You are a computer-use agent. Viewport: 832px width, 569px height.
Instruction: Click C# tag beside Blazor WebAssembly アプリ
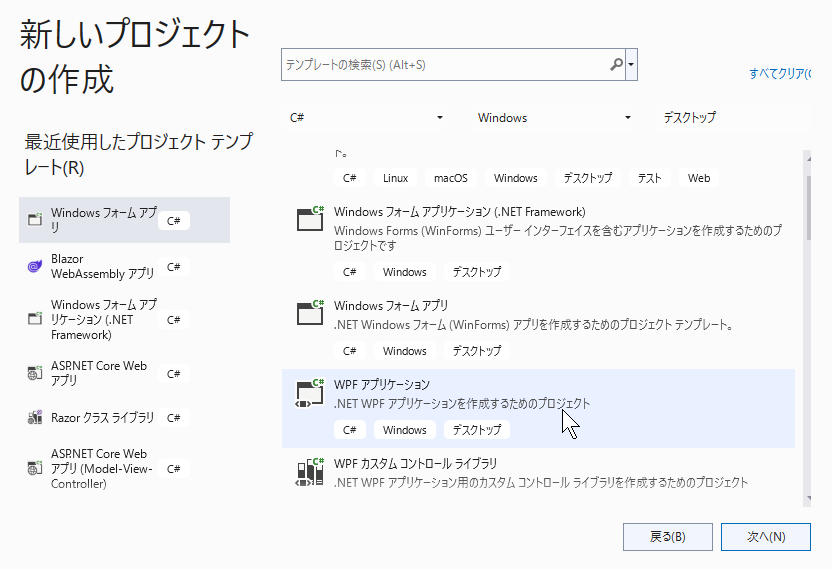[174, 267]
